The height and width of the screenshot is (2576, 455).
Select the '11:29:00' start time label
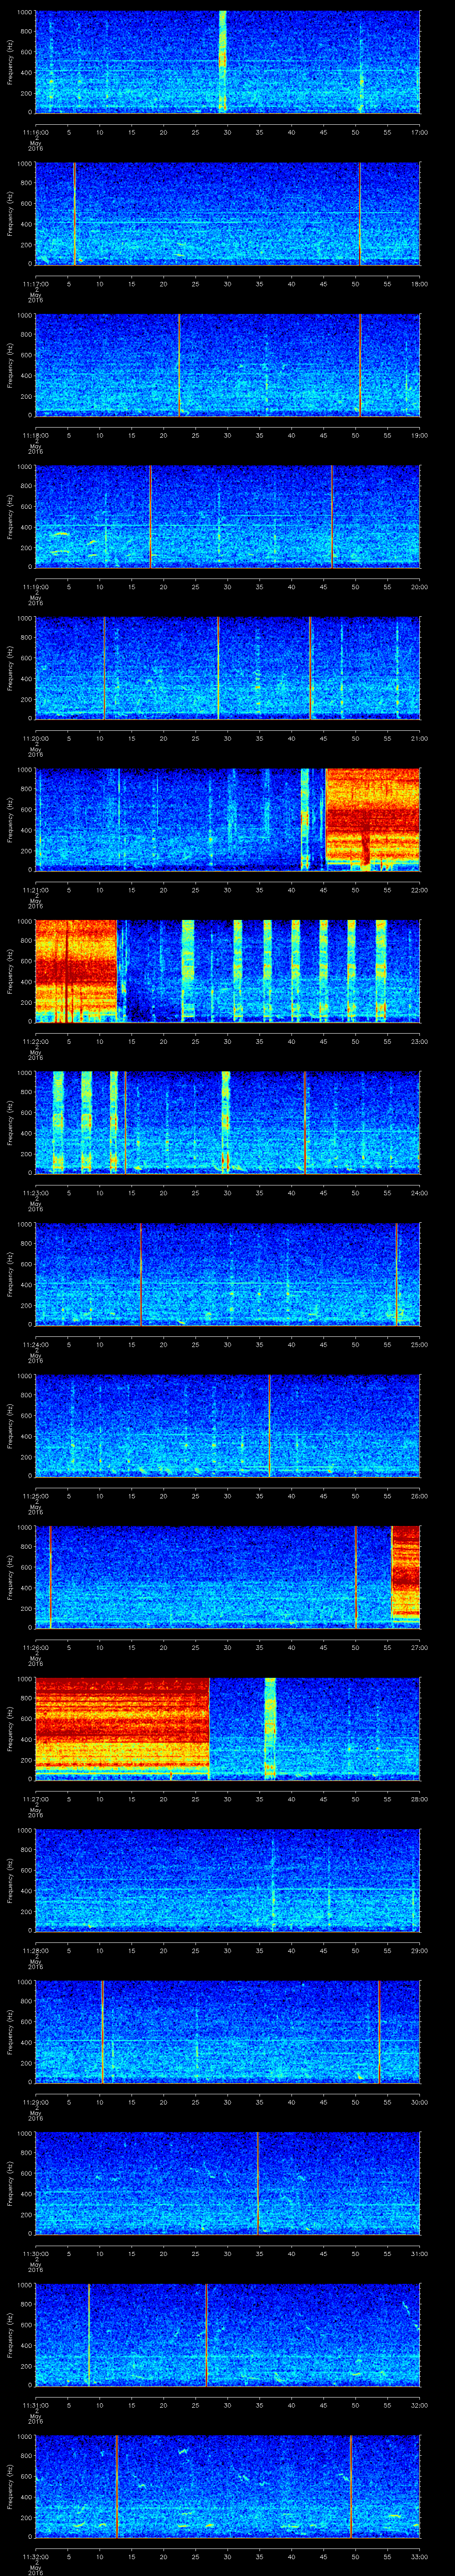click(x=35, y=2101)
